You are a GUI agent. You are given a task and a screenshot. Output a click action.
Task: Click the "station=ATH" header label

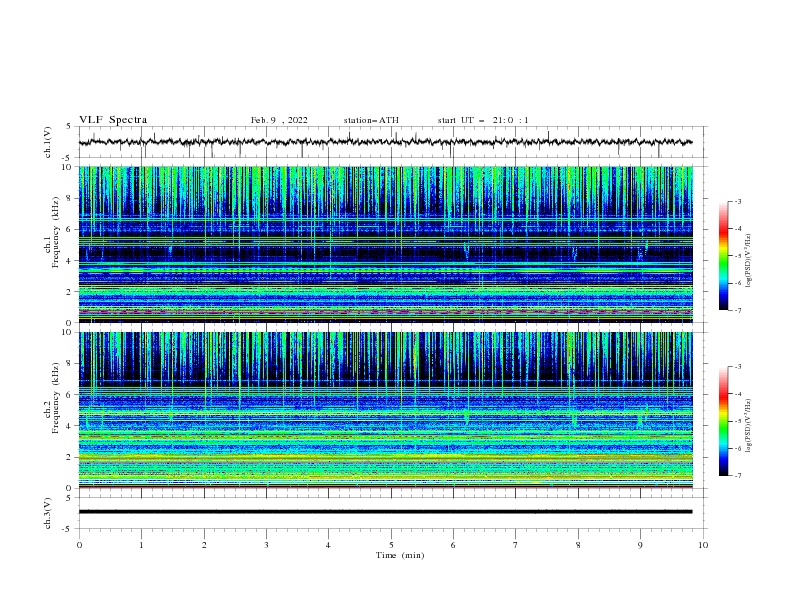[371, 120]
